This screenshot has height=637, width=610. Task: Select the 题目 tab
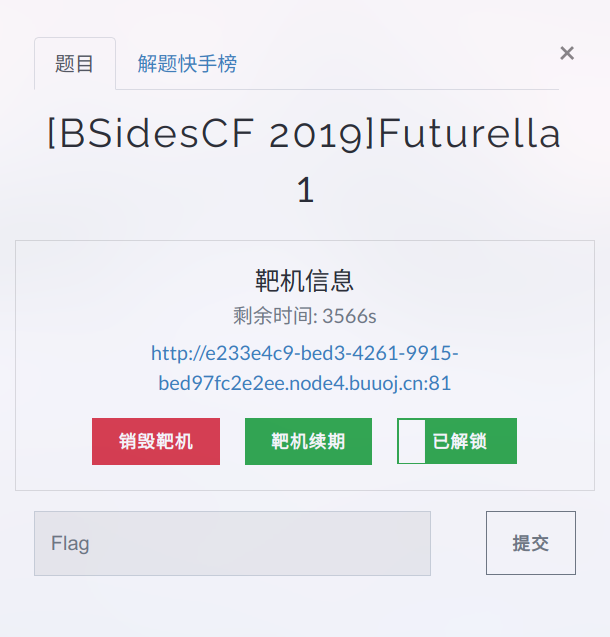pyautogui.click(x=75, y=64)
